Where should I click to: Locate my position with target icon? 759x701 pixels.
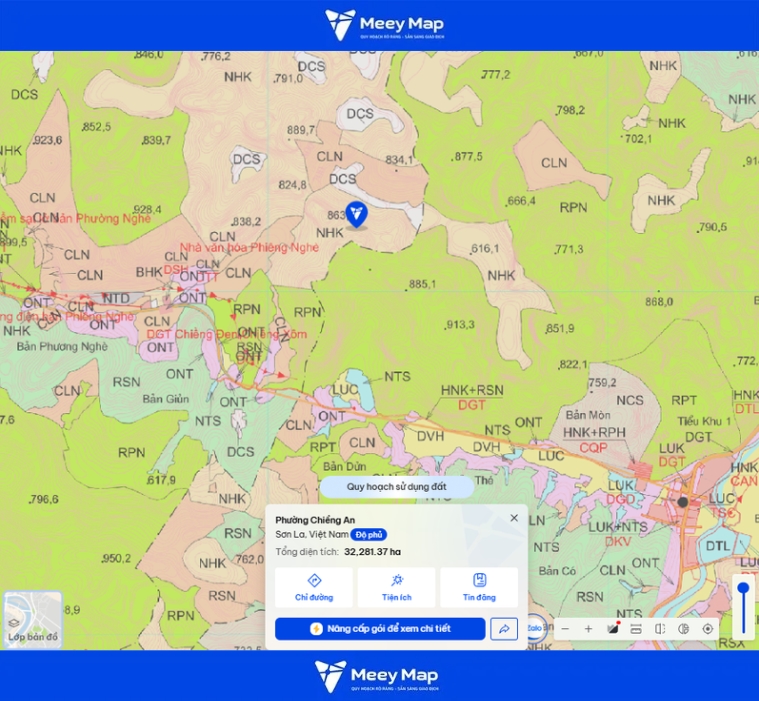point(708,629)
